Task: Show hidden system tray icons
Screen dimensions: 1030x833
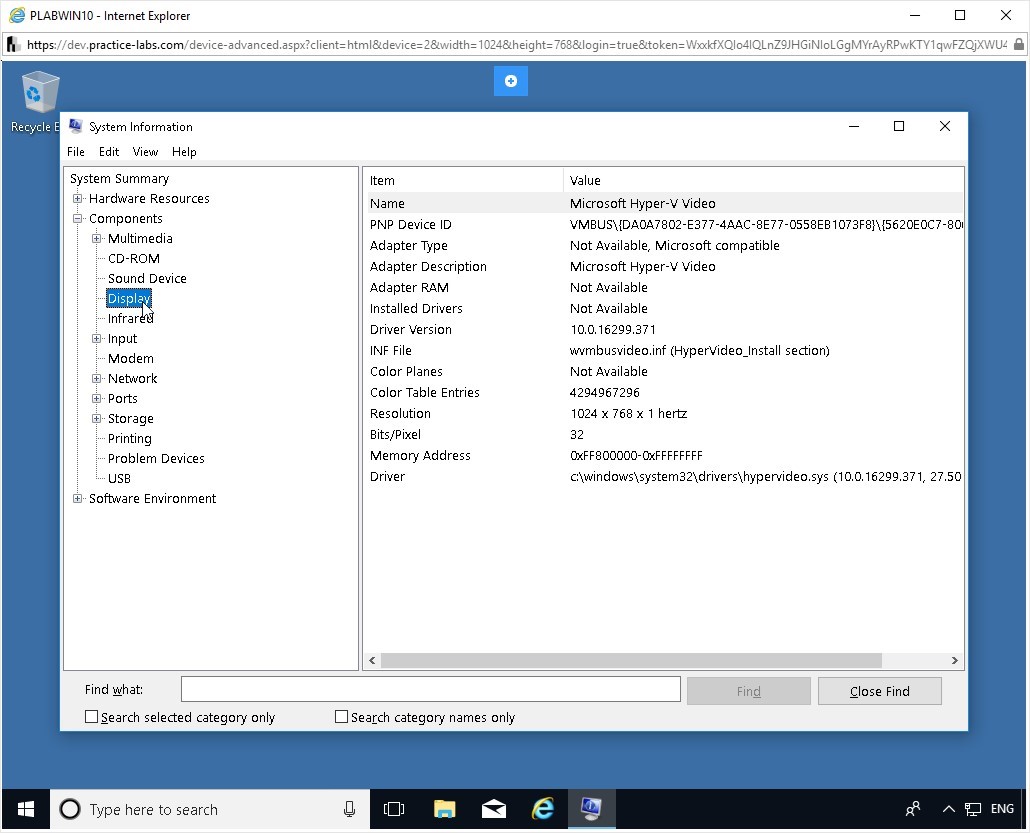Action: coord(949,809)
